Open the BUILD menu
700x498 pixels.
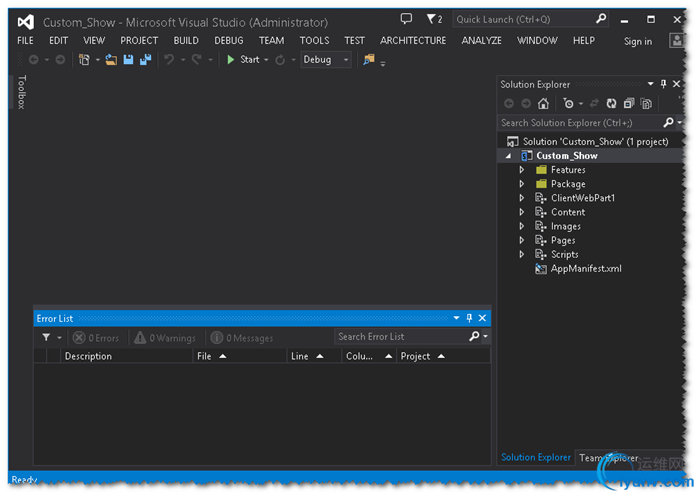(x=186, y=41)
